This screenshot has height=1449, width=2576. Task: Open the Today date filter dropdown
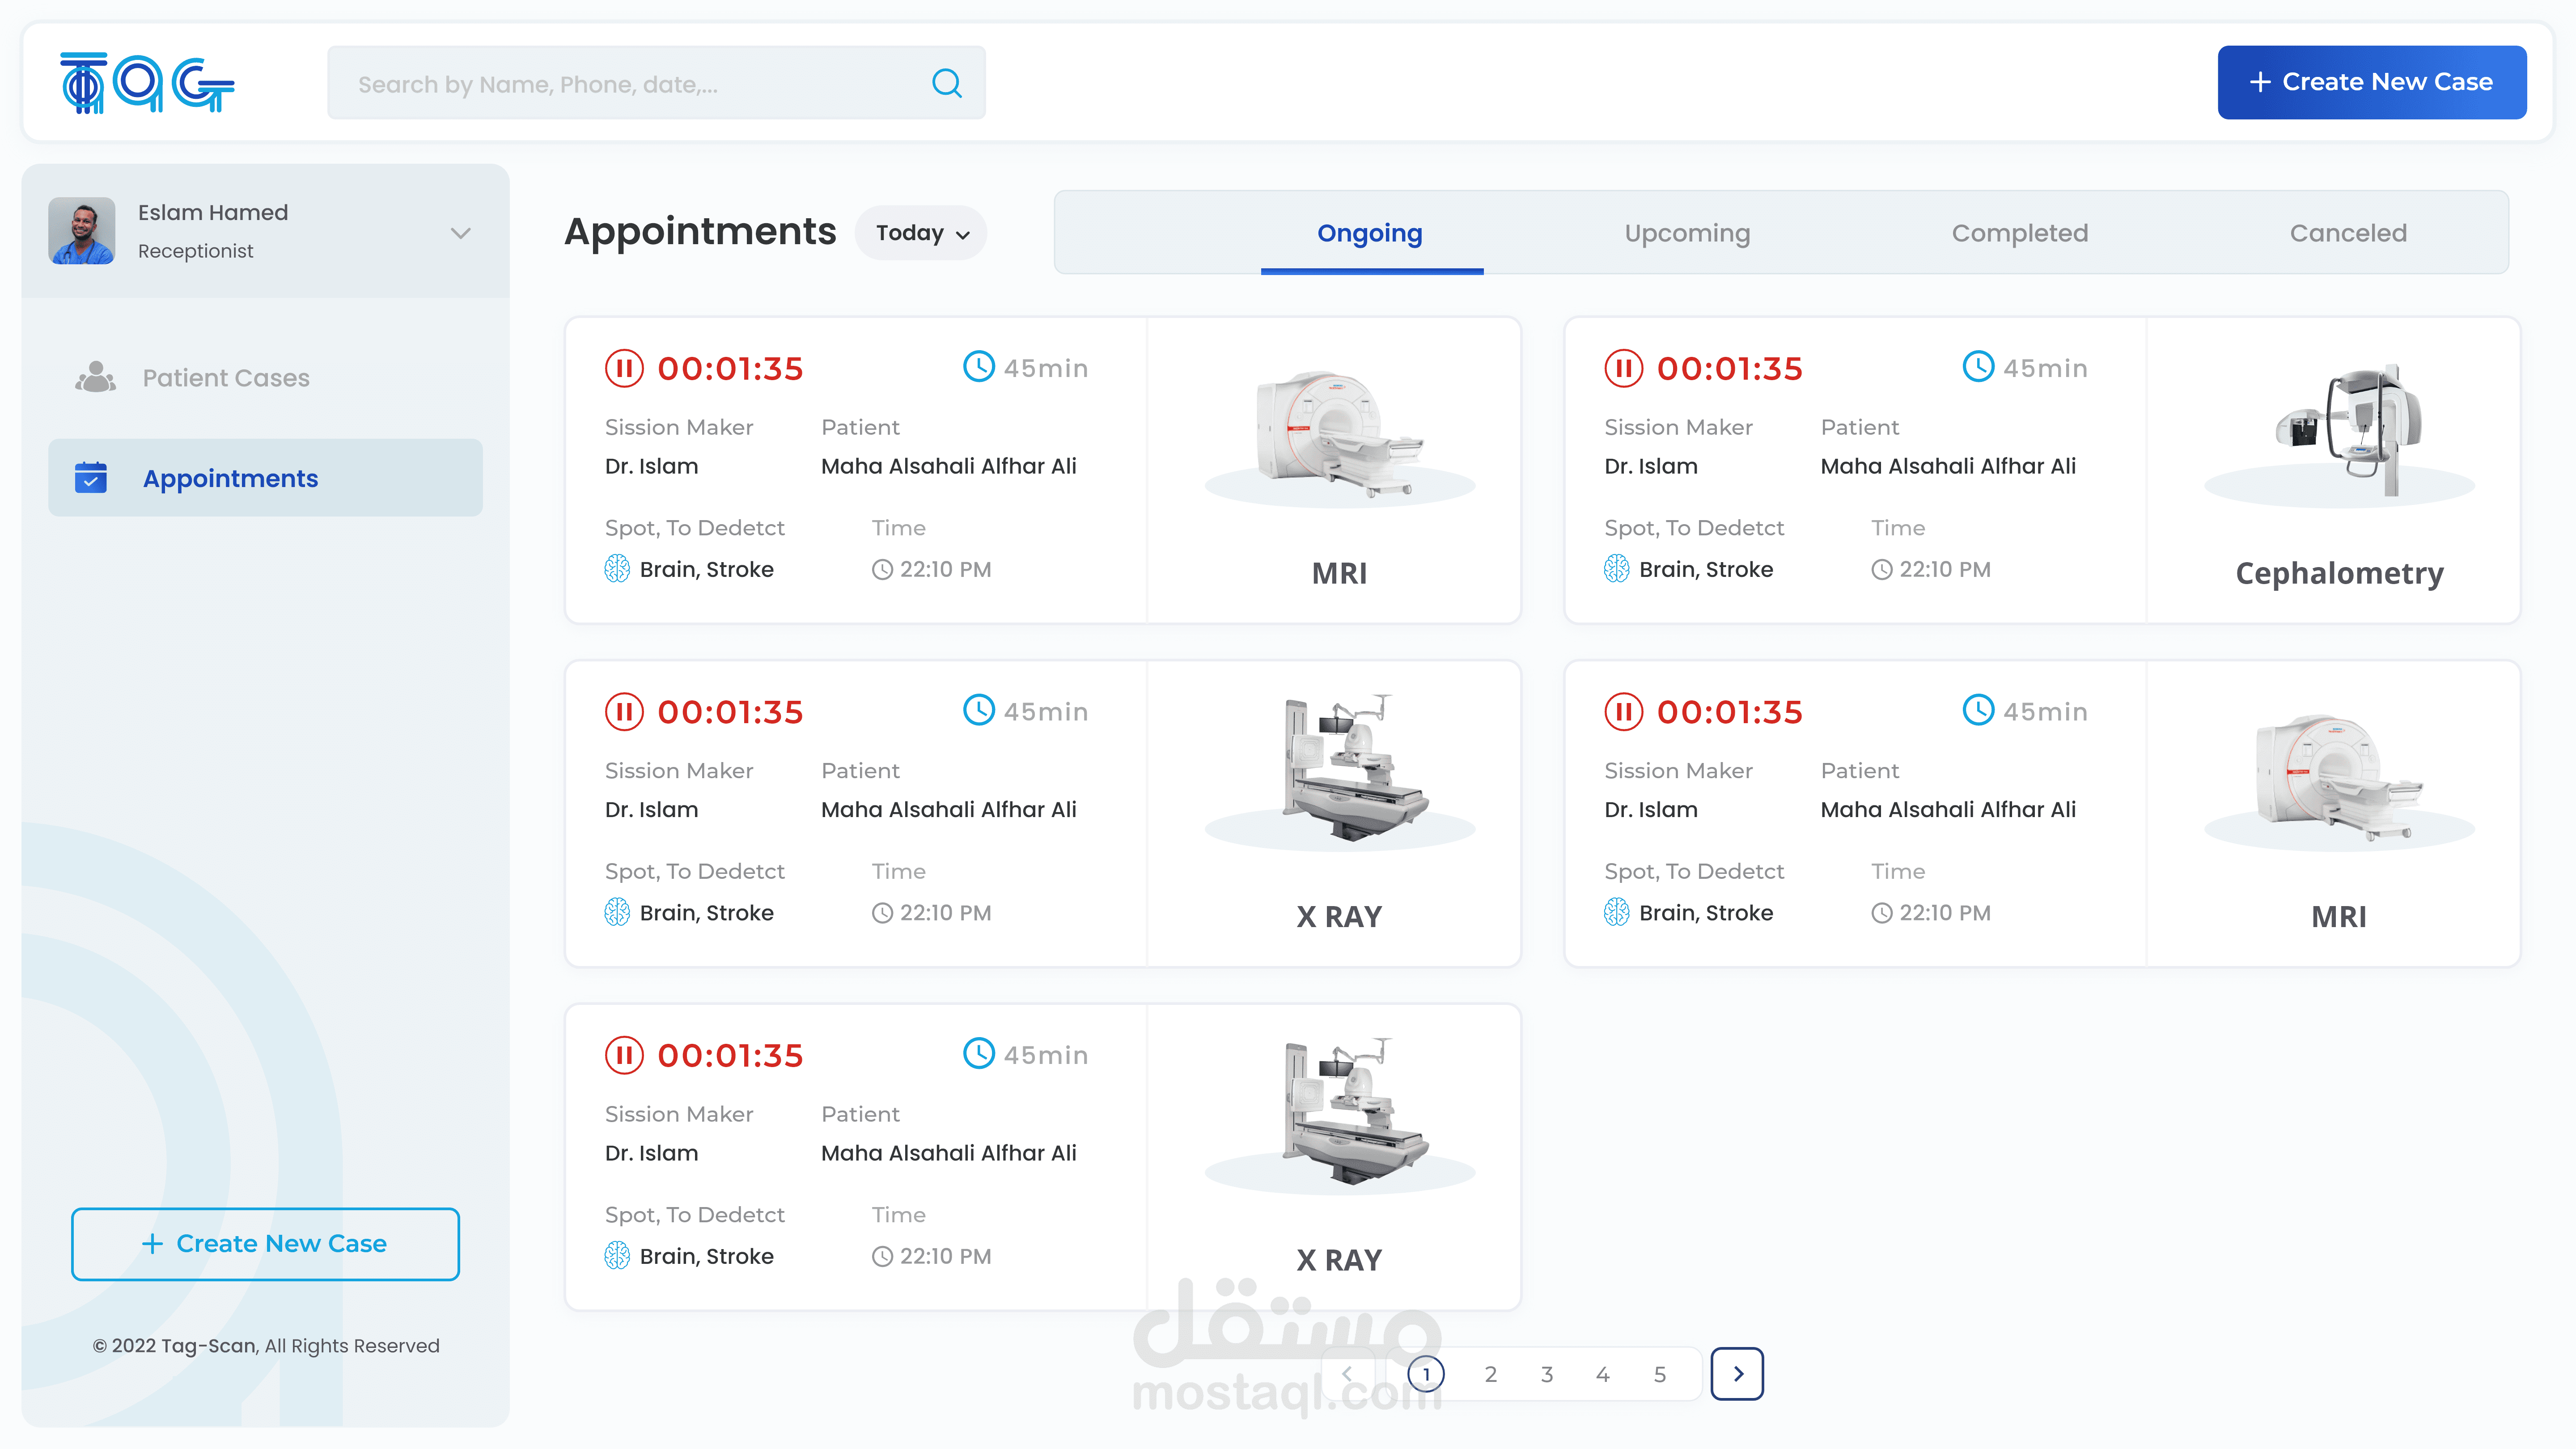[x=921, y=233]
